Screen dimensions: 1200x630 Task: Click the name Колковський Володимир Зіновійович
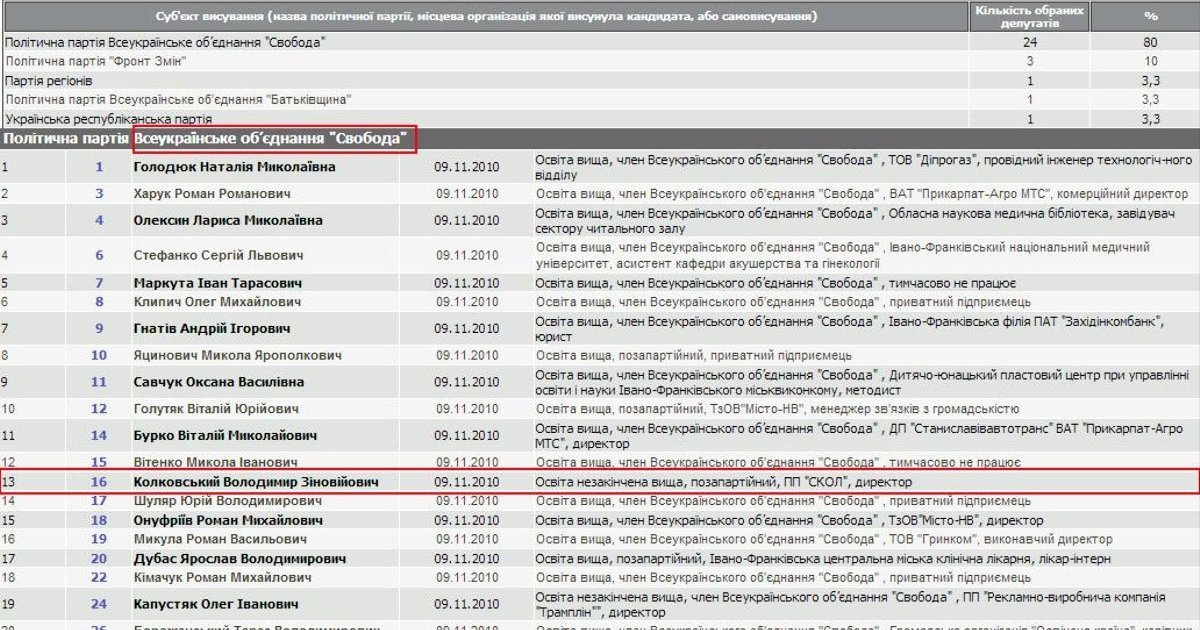point(256,483)
